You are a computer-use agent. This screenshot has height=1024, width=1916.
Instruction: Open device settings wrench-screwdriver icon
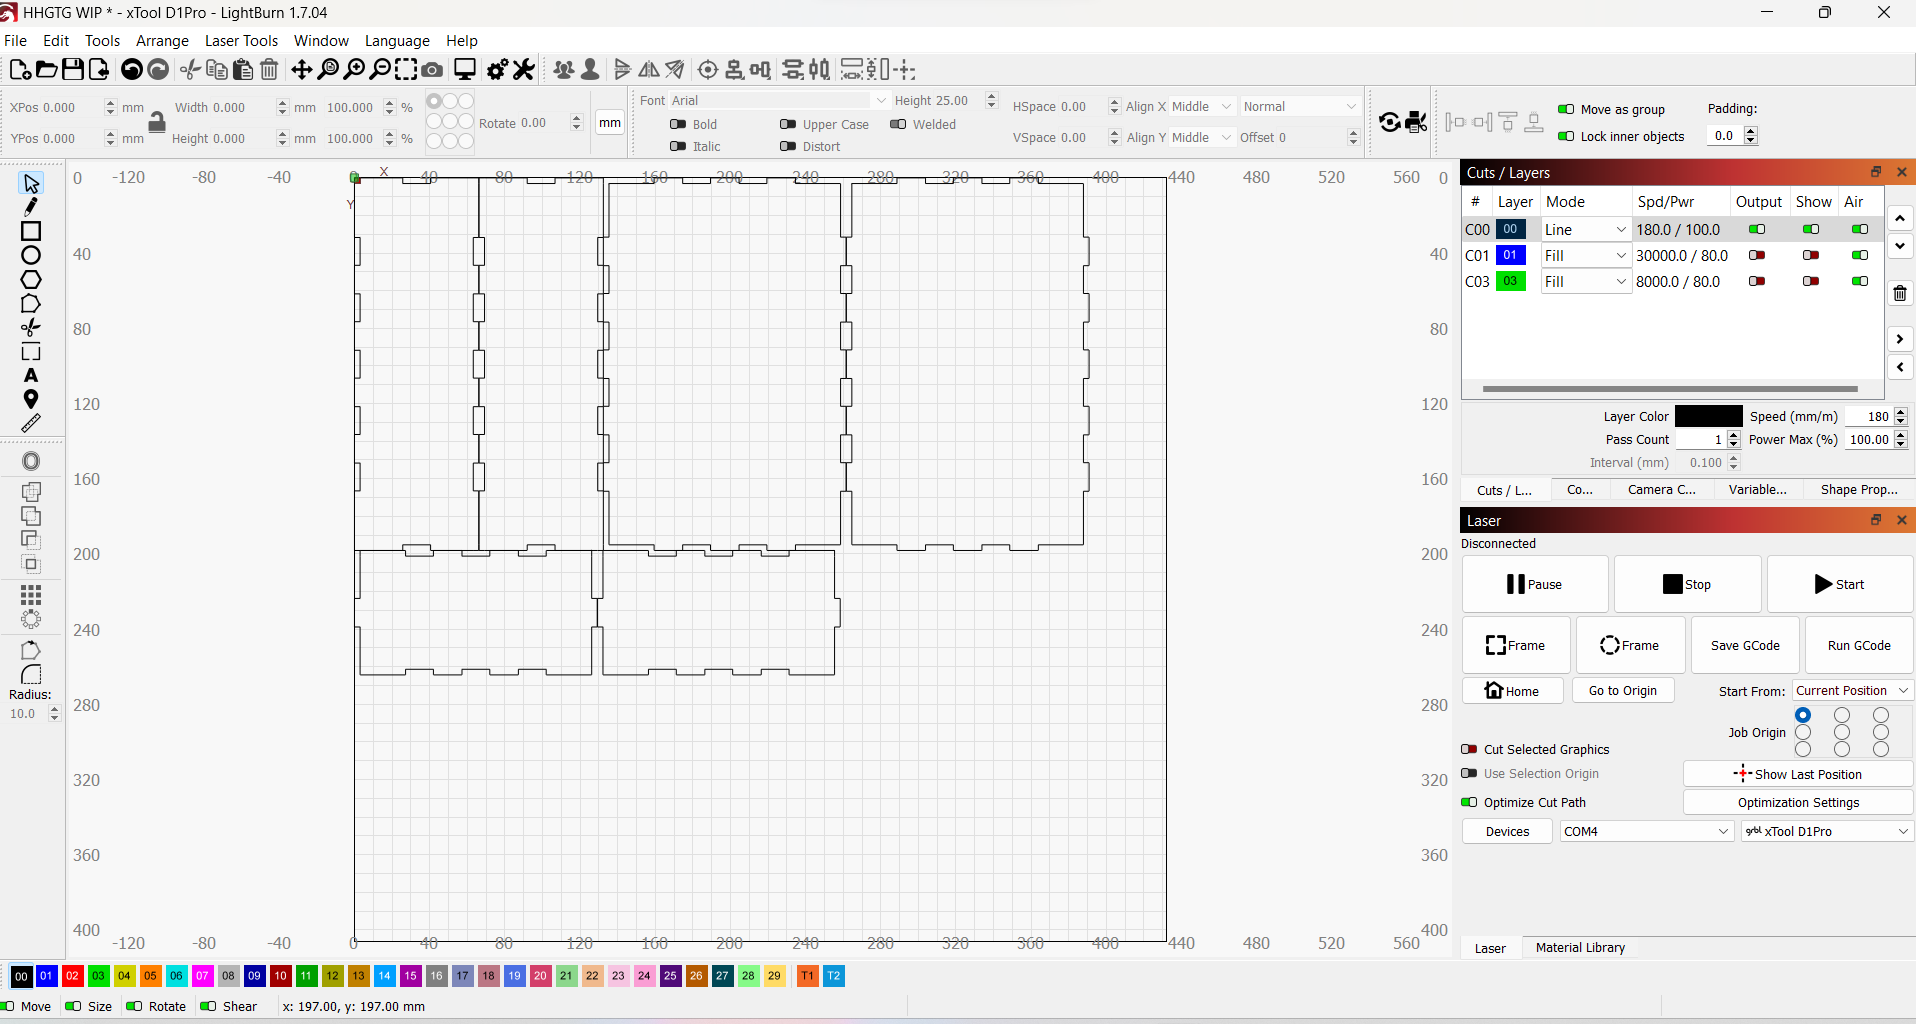[523, 70]
